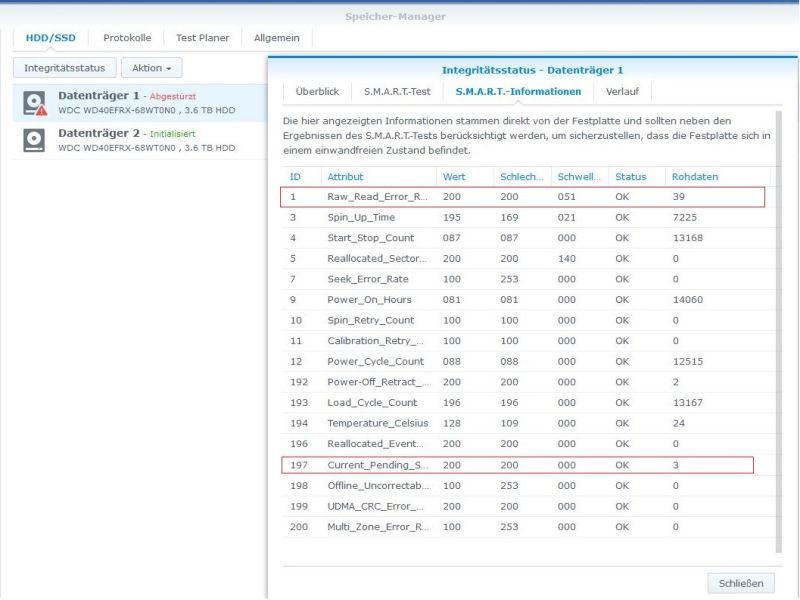Select the Spin_Up_Time attribute row
The width and height of the screenshot is (800, 600).
527,217
